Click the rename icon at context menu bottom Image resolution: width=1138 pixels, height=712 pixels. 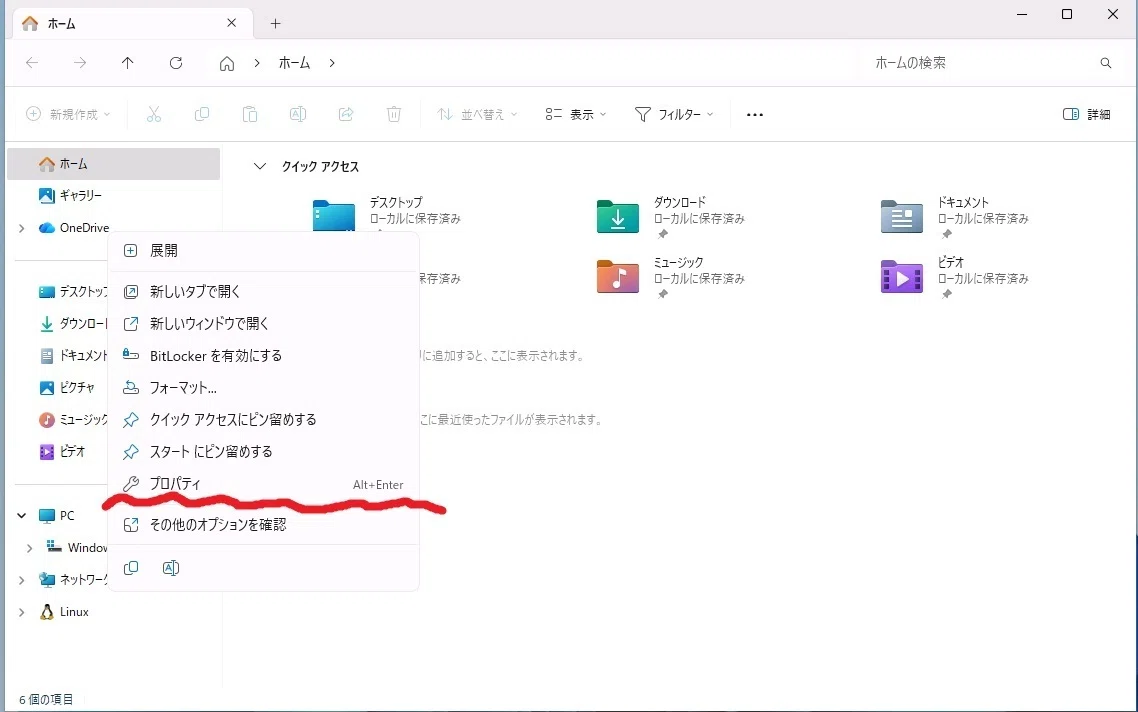coord(171,568)
